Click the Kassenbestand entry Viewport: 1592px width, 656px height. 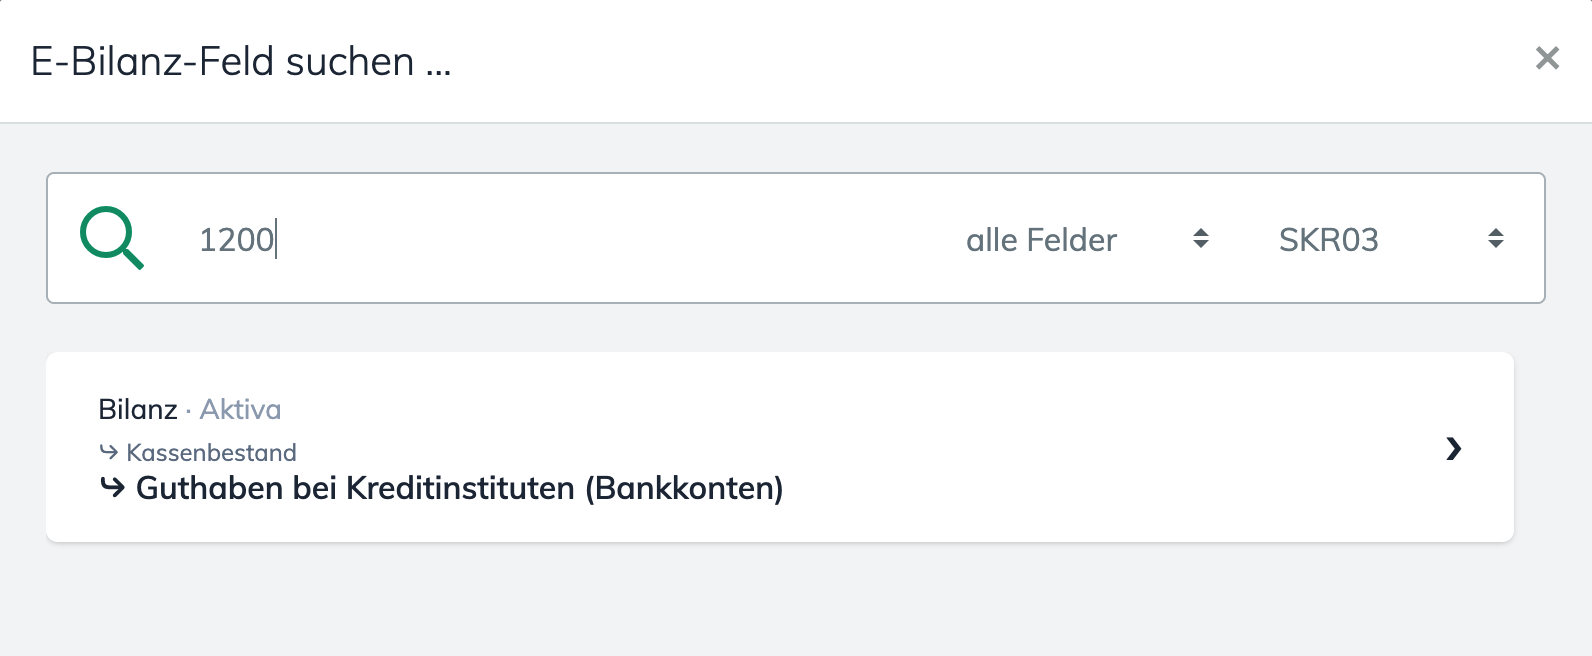click(x=212, y=452)
